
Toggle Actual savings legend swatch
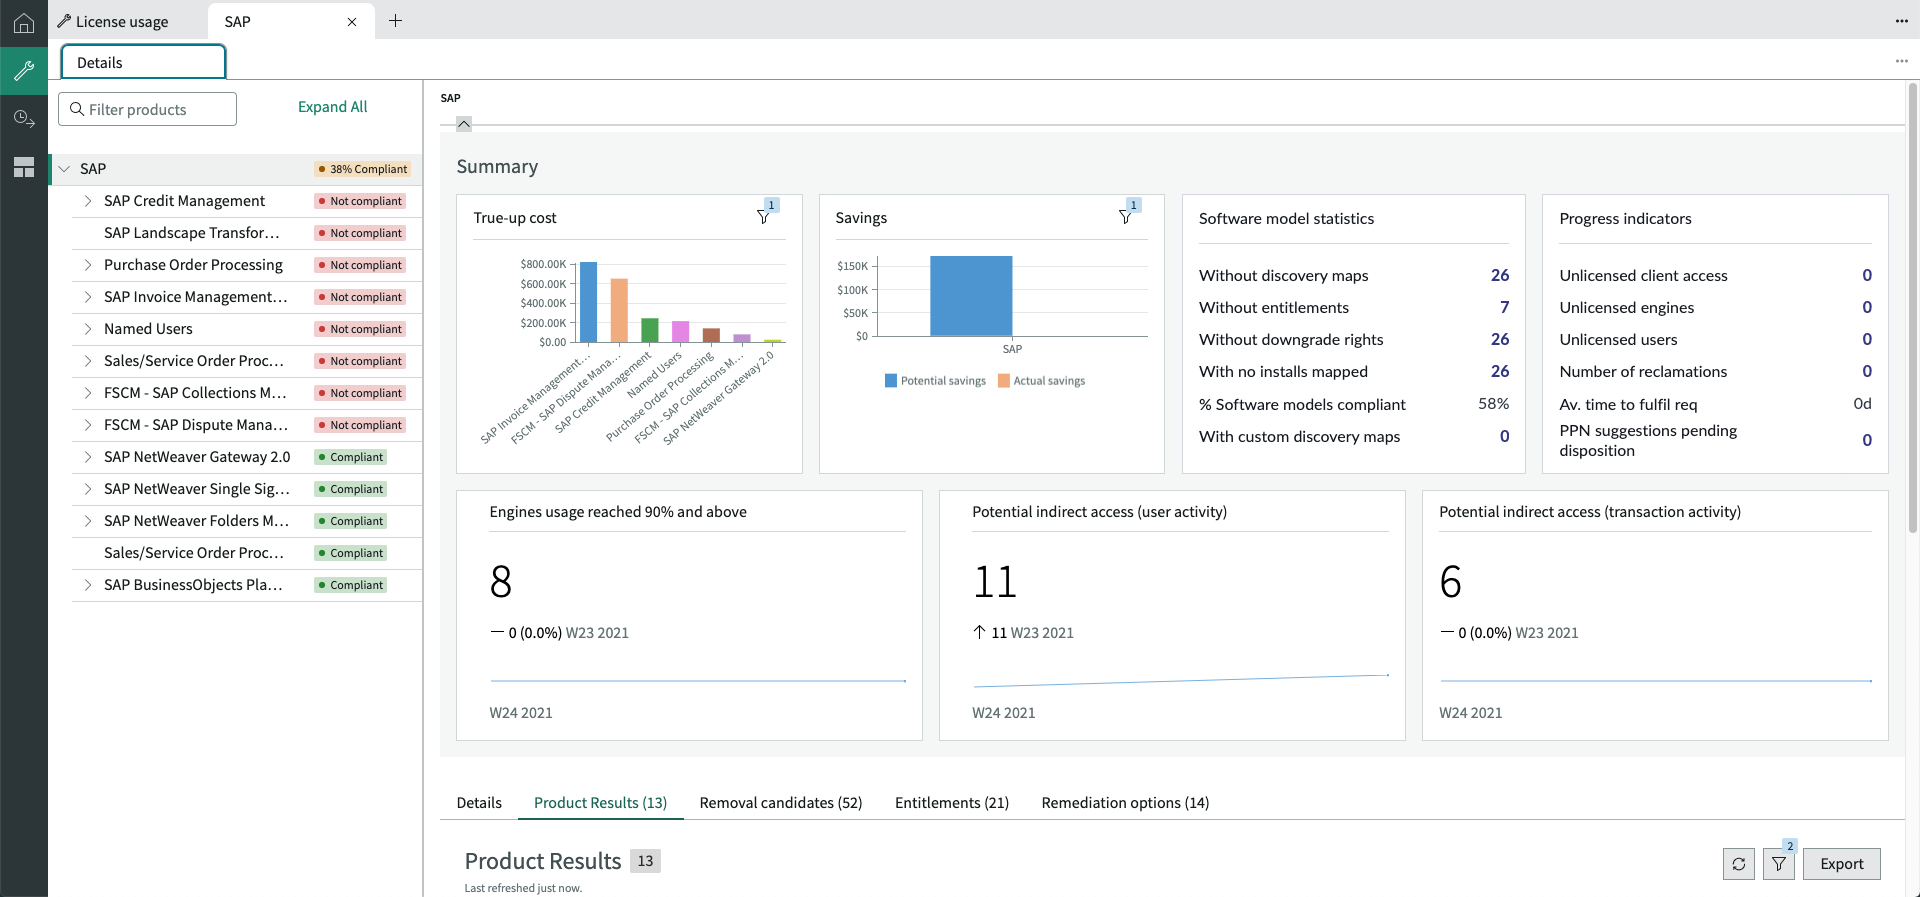1004,381
